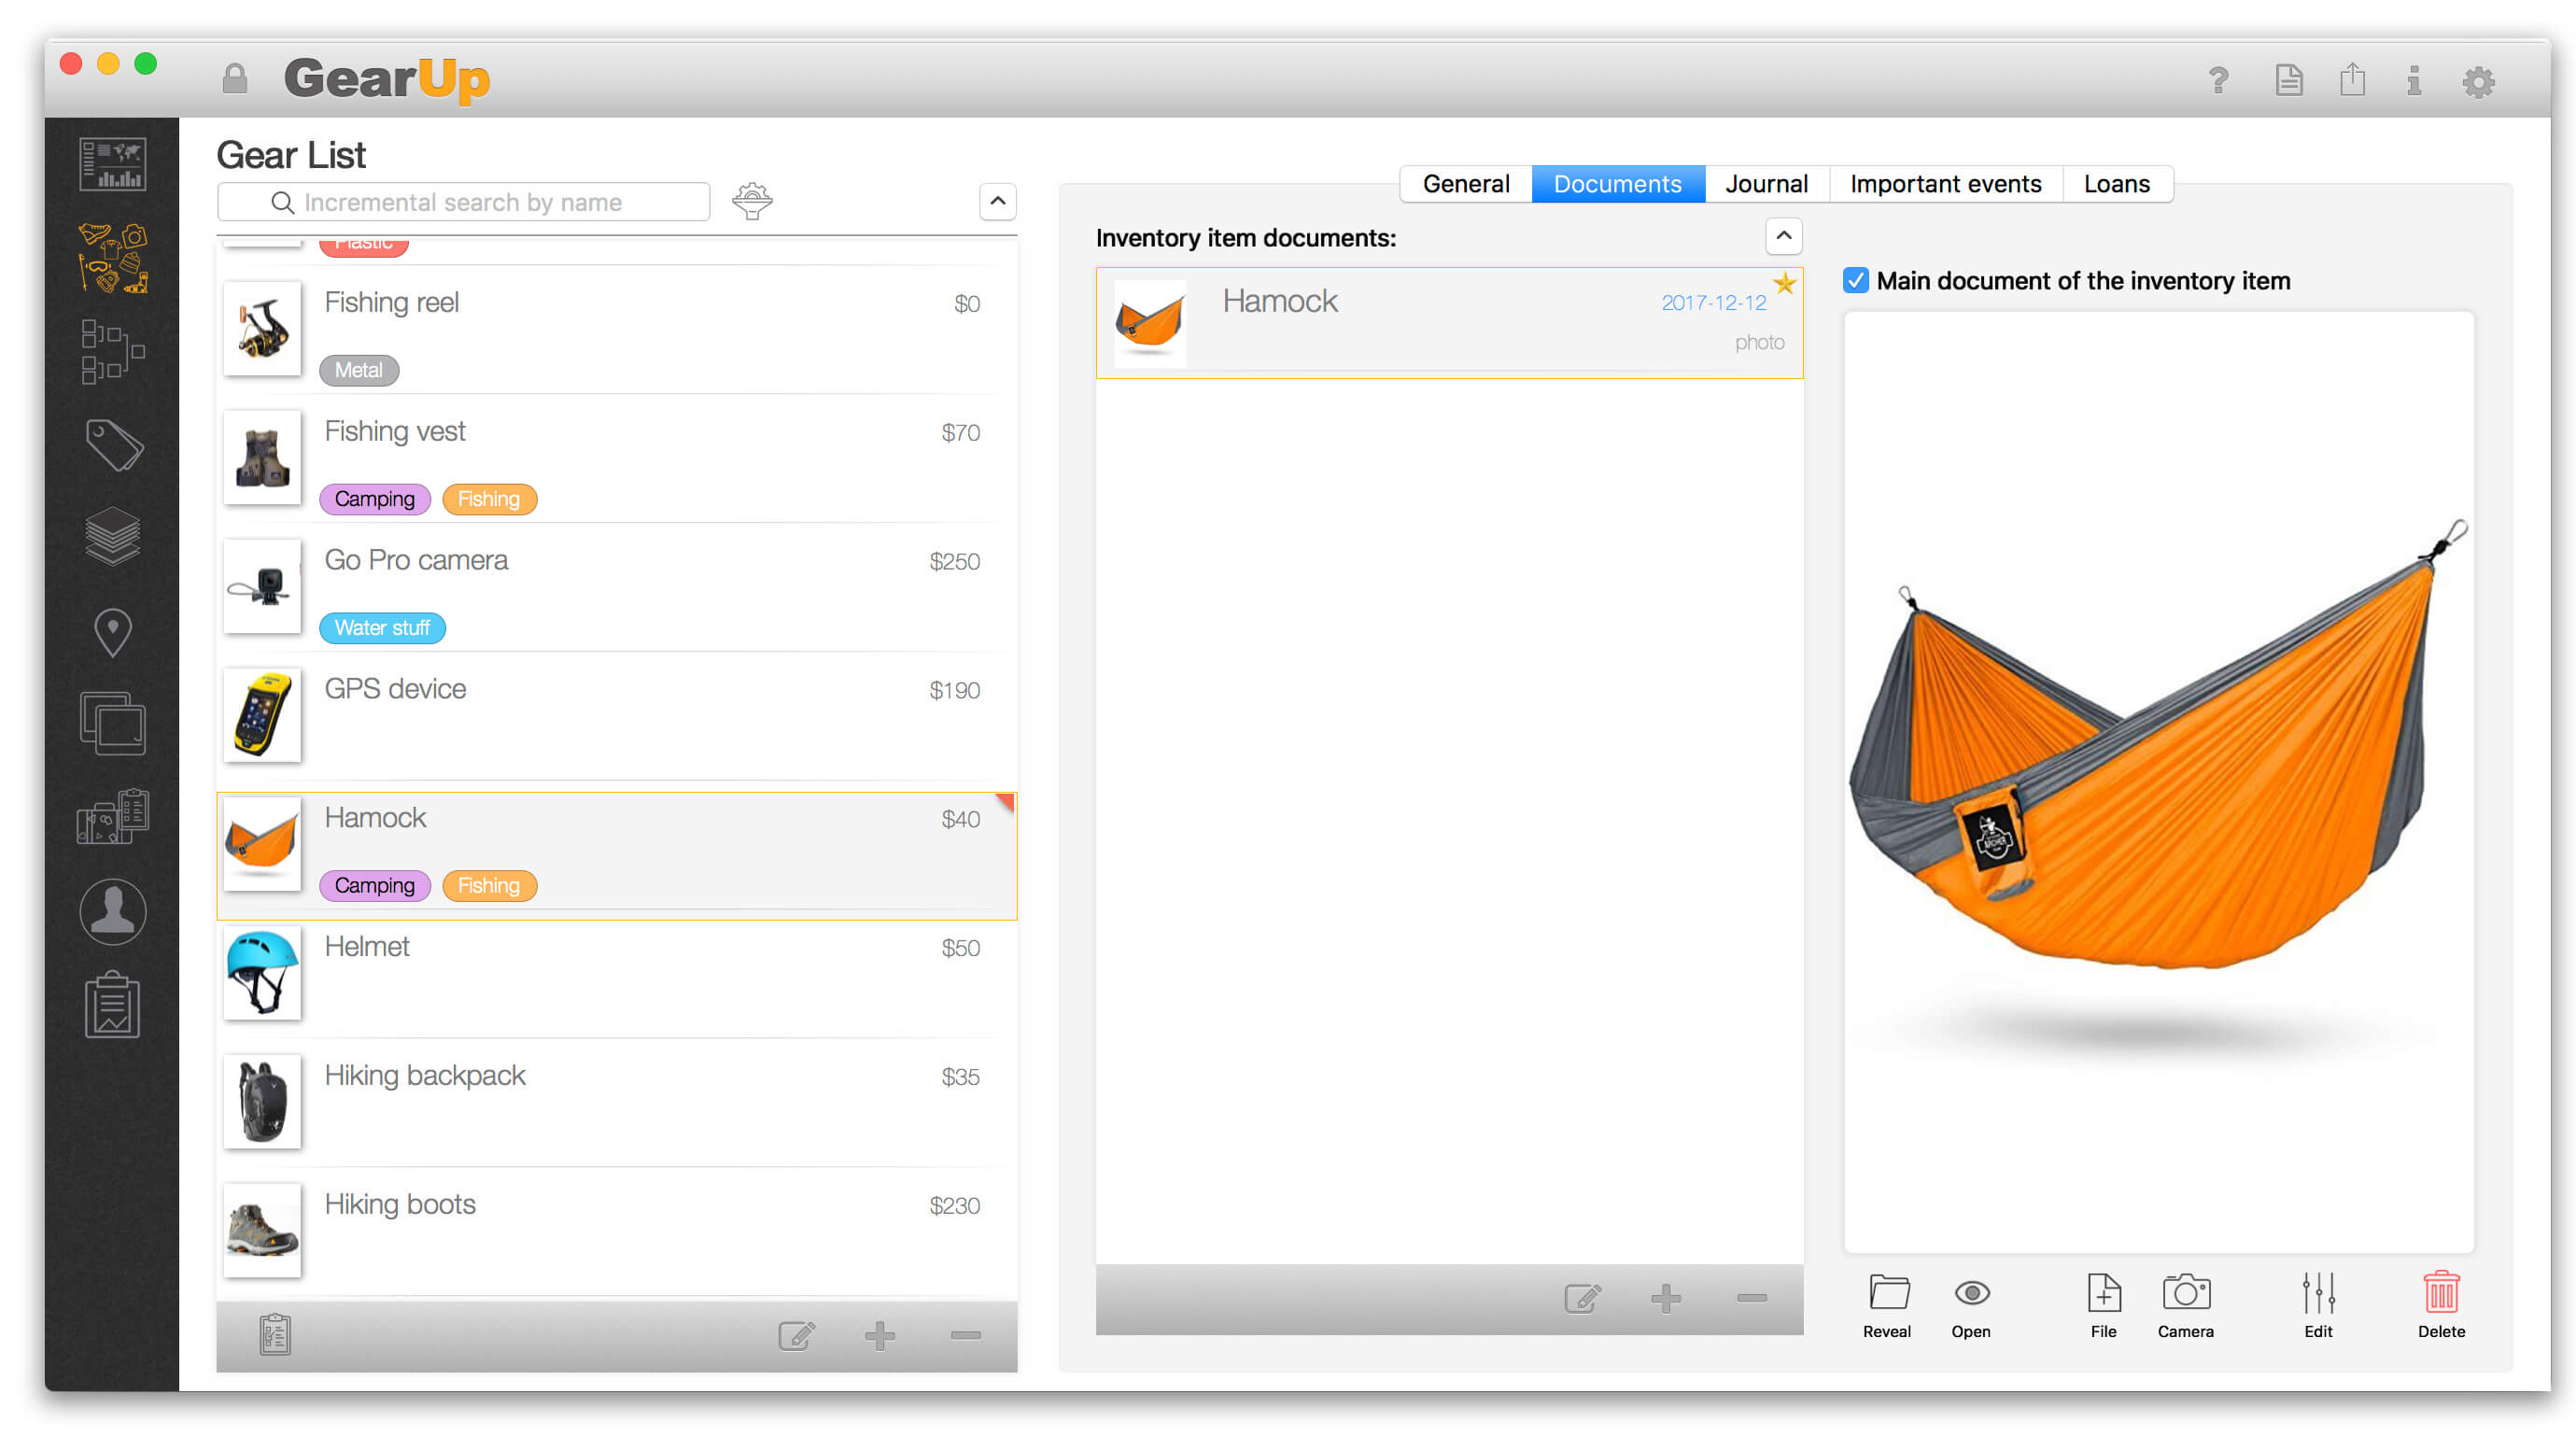2576x1436 pixels.
Task: Click the lock icon beside GearUp title
Action: (236, 78)
